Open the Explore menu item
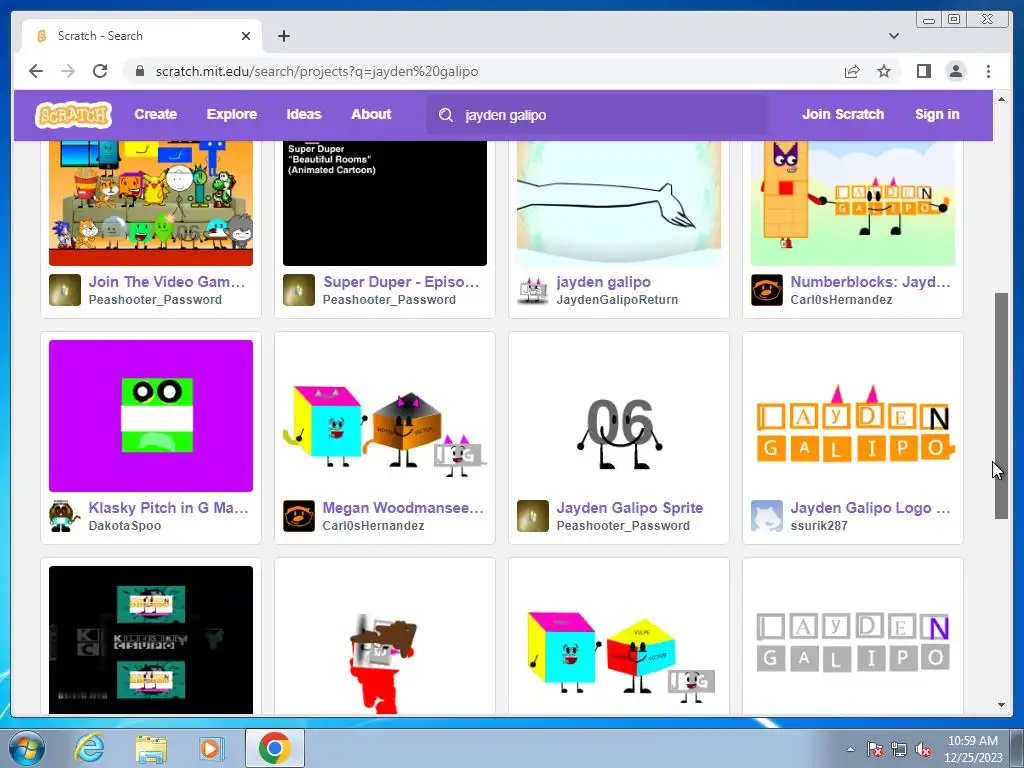Screen dimensions: 1024x768 point(232,114)
